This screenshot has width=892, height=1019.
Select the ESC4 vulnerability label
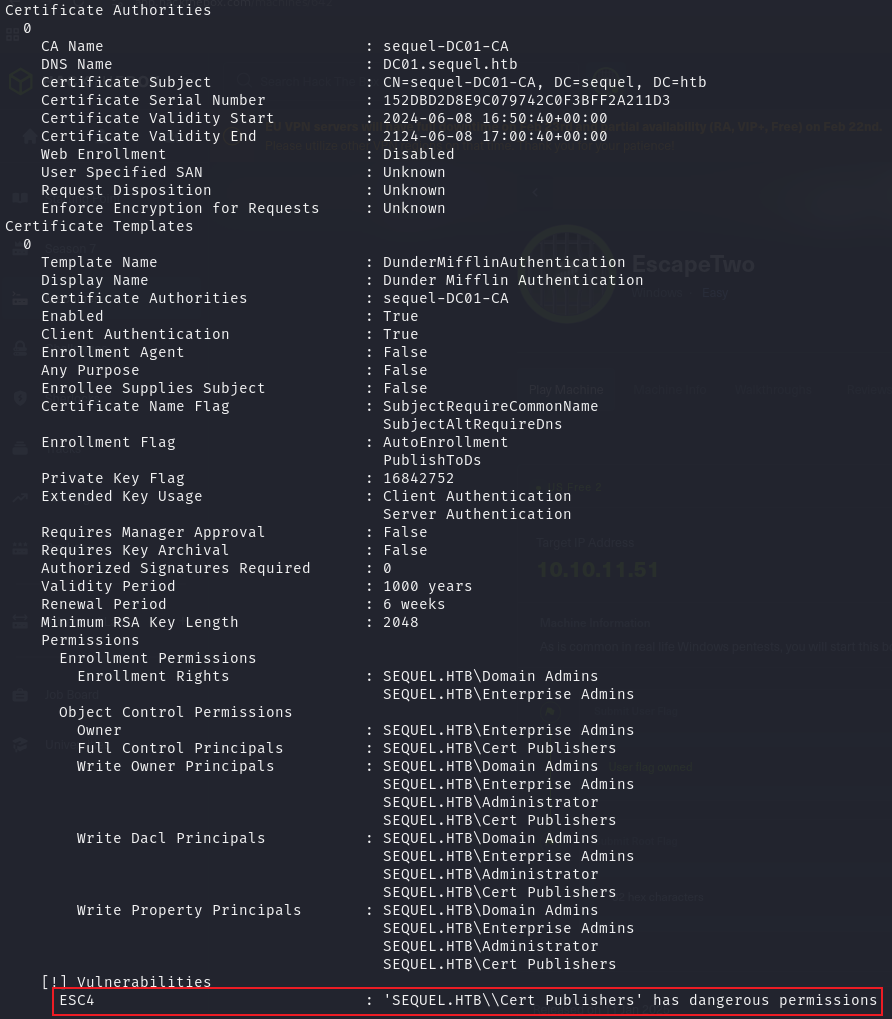click(77, 1000)
